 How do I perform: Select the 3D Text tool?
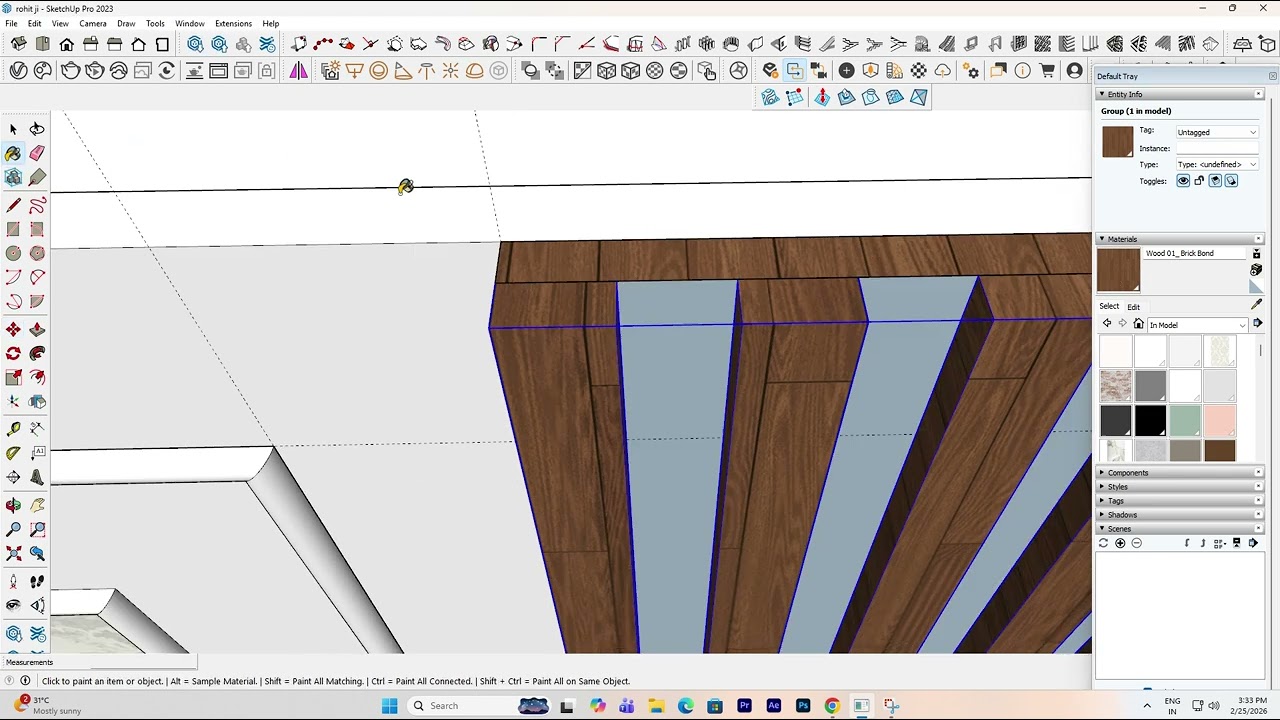pos(37,477)
